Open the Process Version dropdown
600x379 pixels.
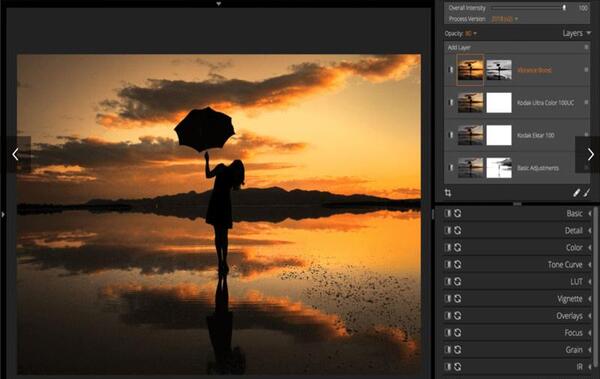504,19
